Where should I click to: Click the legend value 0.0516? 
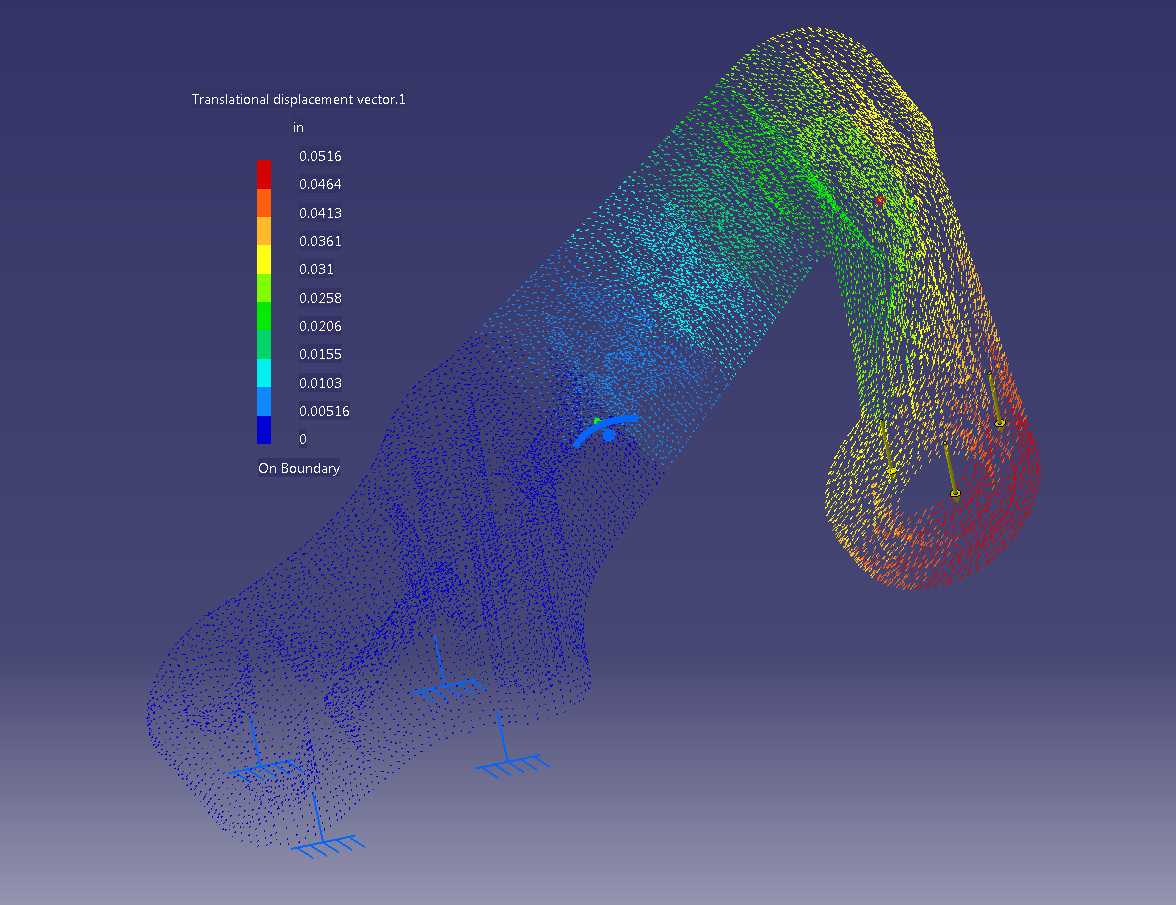point(320,156)
